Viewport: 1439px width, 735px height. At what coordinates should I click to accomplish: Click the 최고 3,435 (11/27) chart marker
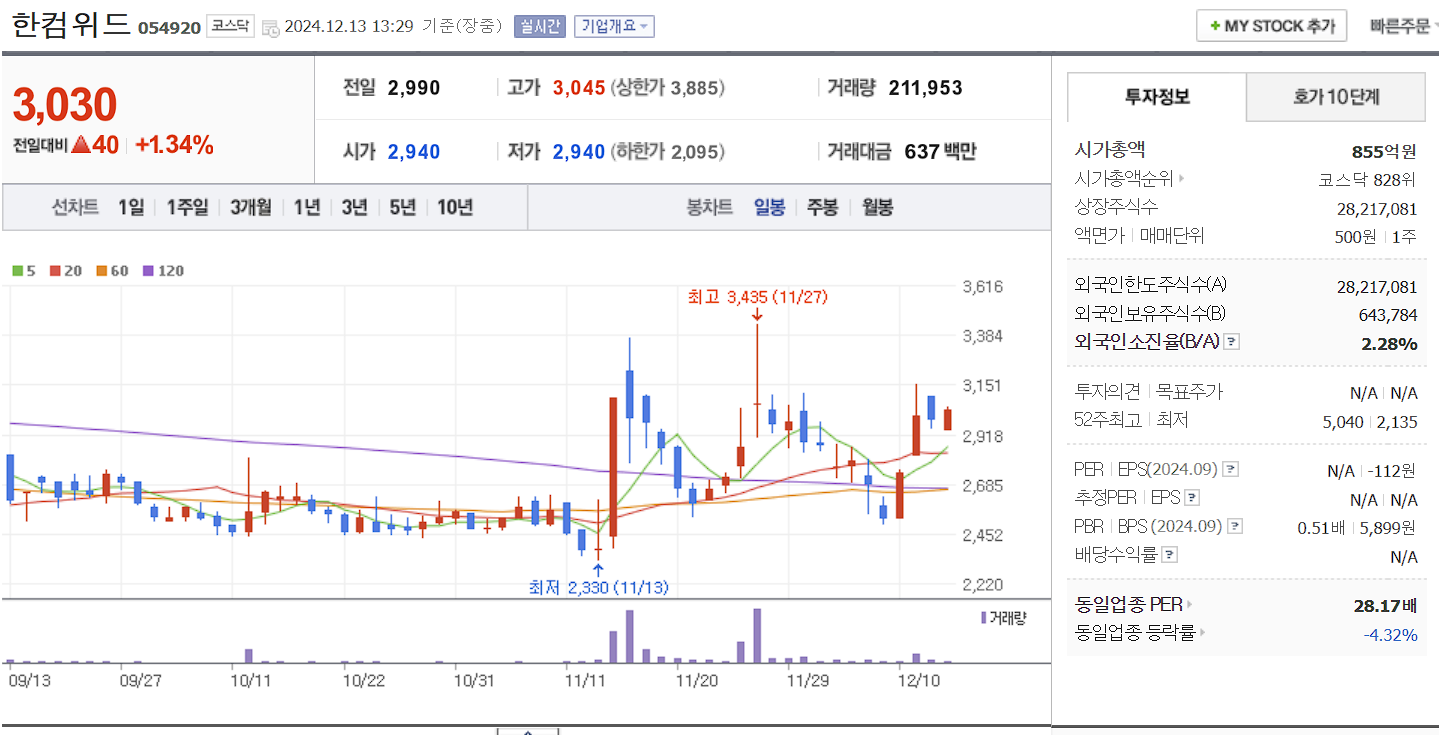pyautogui.click(x=757, y=297)
